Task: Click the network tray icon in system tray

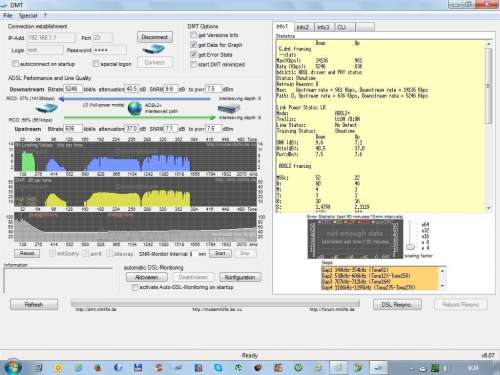Action: pyautogui.click(x=435, y=368)
